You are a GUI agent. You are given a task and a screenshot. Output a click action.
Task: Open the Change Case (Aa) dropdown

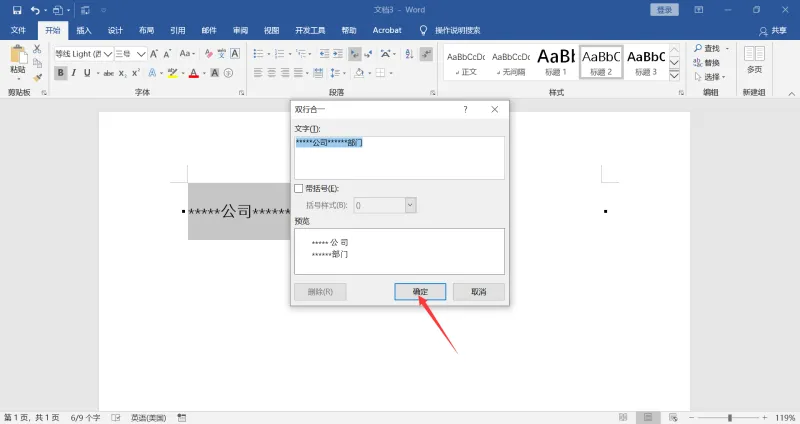click(x=187, y=54)
